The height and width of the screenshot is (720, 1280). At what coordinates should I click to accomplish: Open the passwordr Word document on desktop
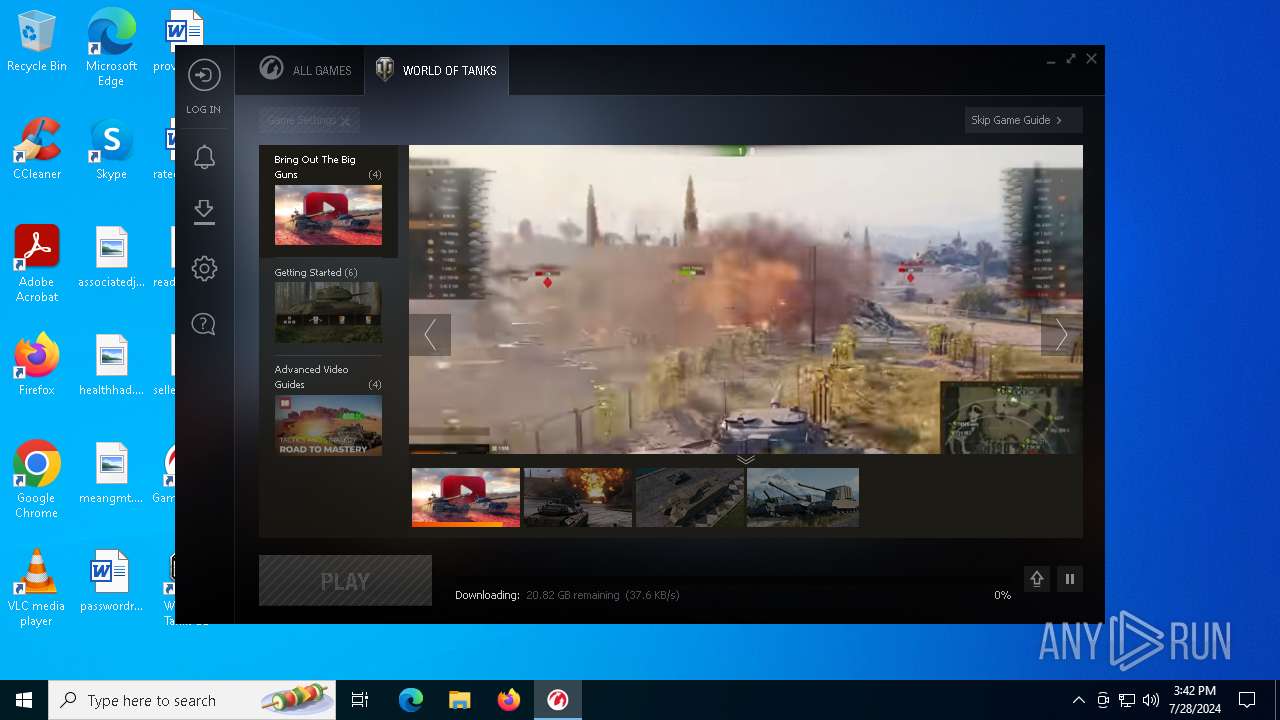coord(111,581)
